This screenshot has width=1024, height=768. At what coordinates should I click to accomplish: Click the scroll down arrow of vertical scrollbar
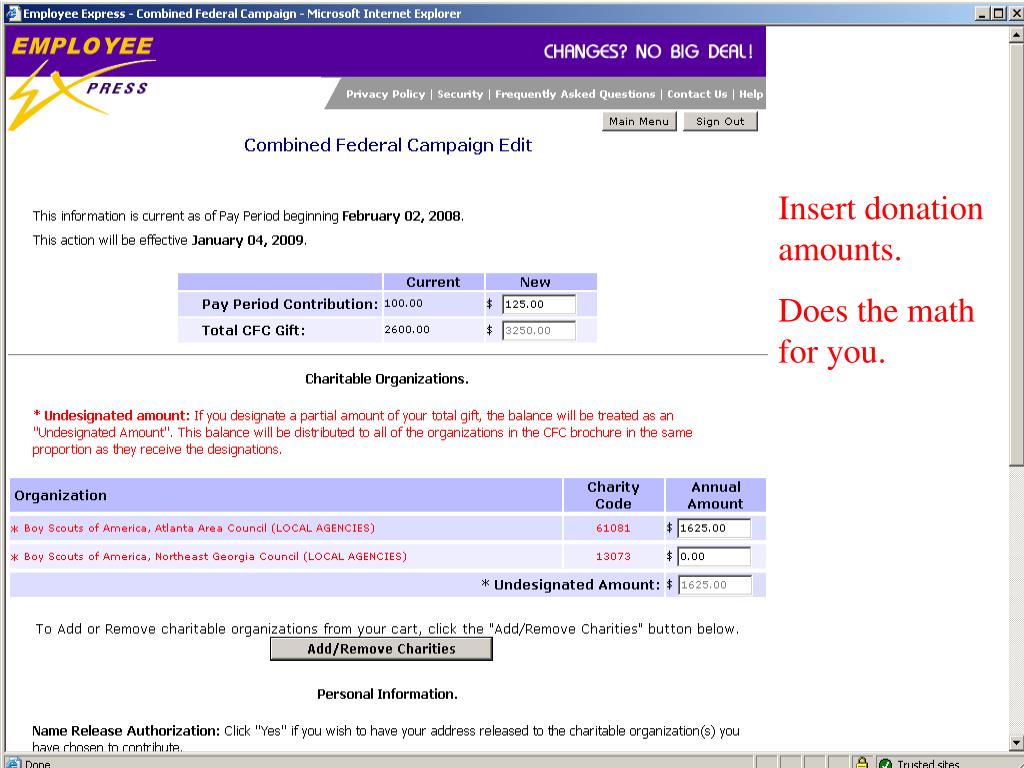(x=1016, y=743)
